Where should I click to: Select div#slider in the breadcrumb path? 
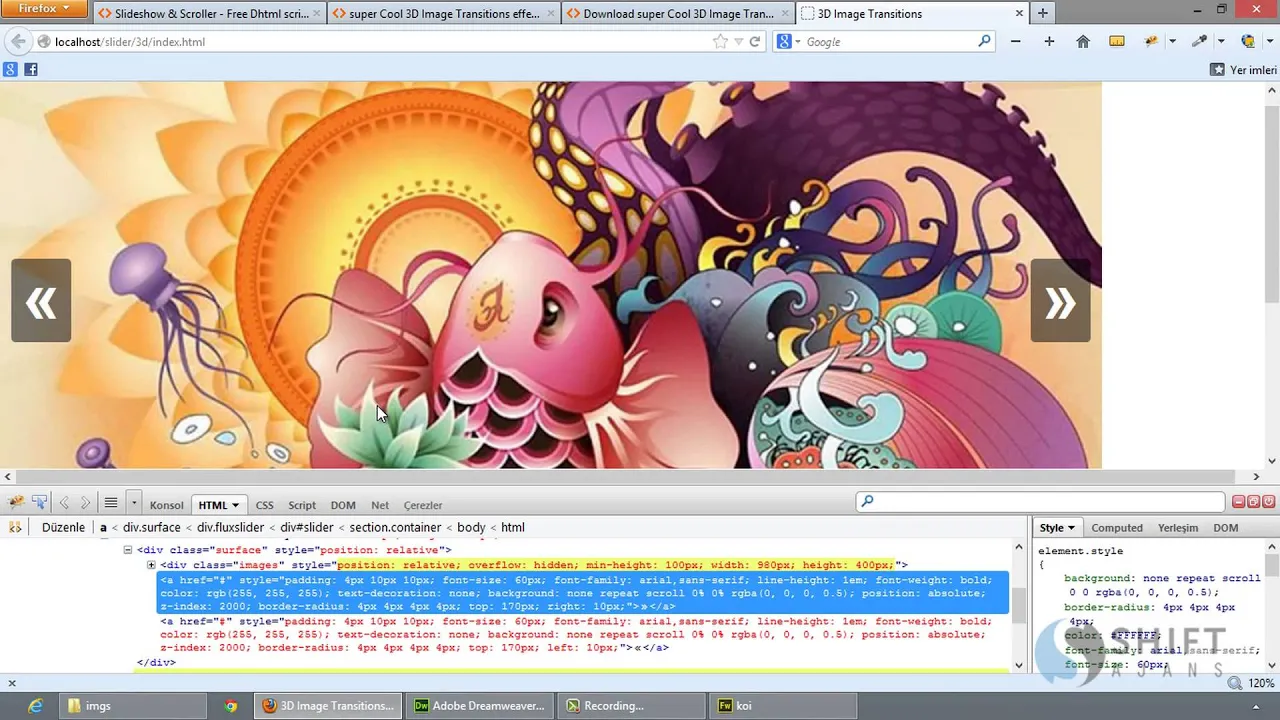point(307,527)
